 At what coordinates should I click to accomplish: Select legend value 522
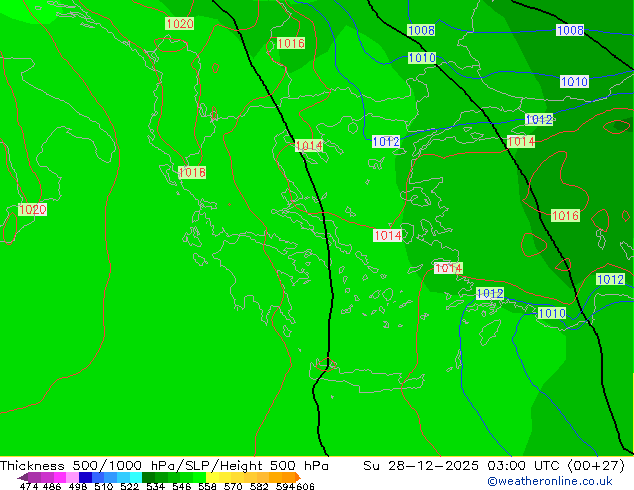click(129, 486)
